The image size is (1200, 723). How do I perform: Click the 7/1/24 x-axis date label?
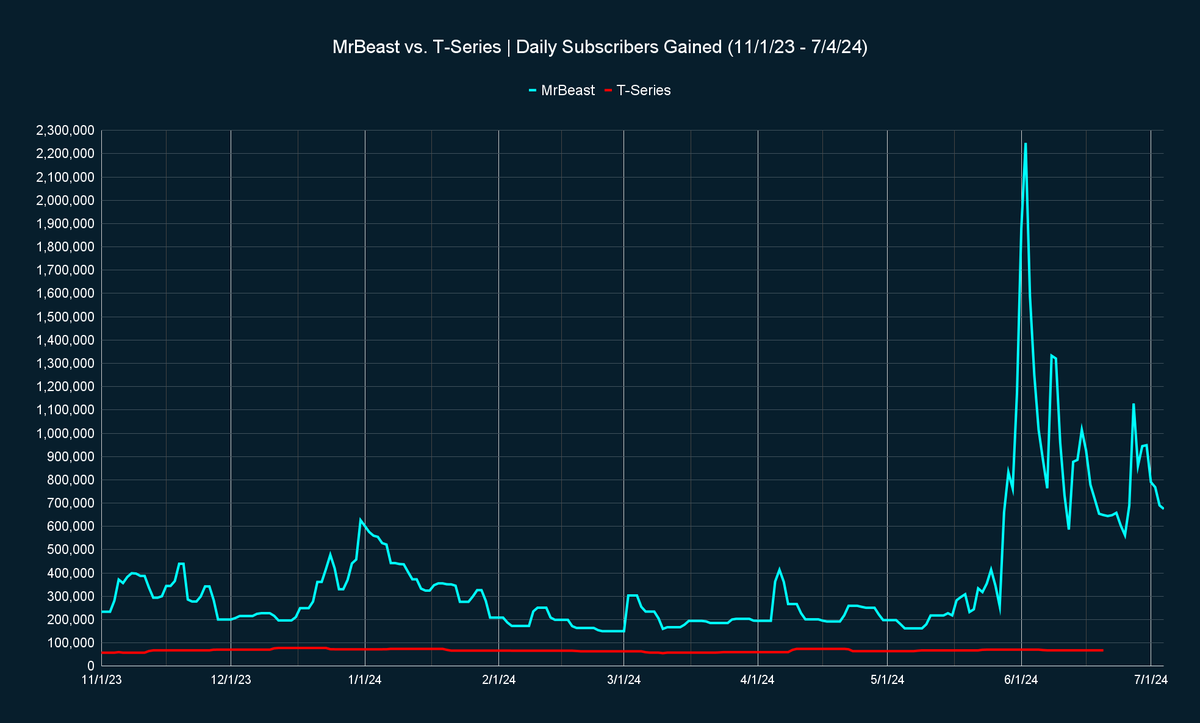click(x=1150, y=681)
